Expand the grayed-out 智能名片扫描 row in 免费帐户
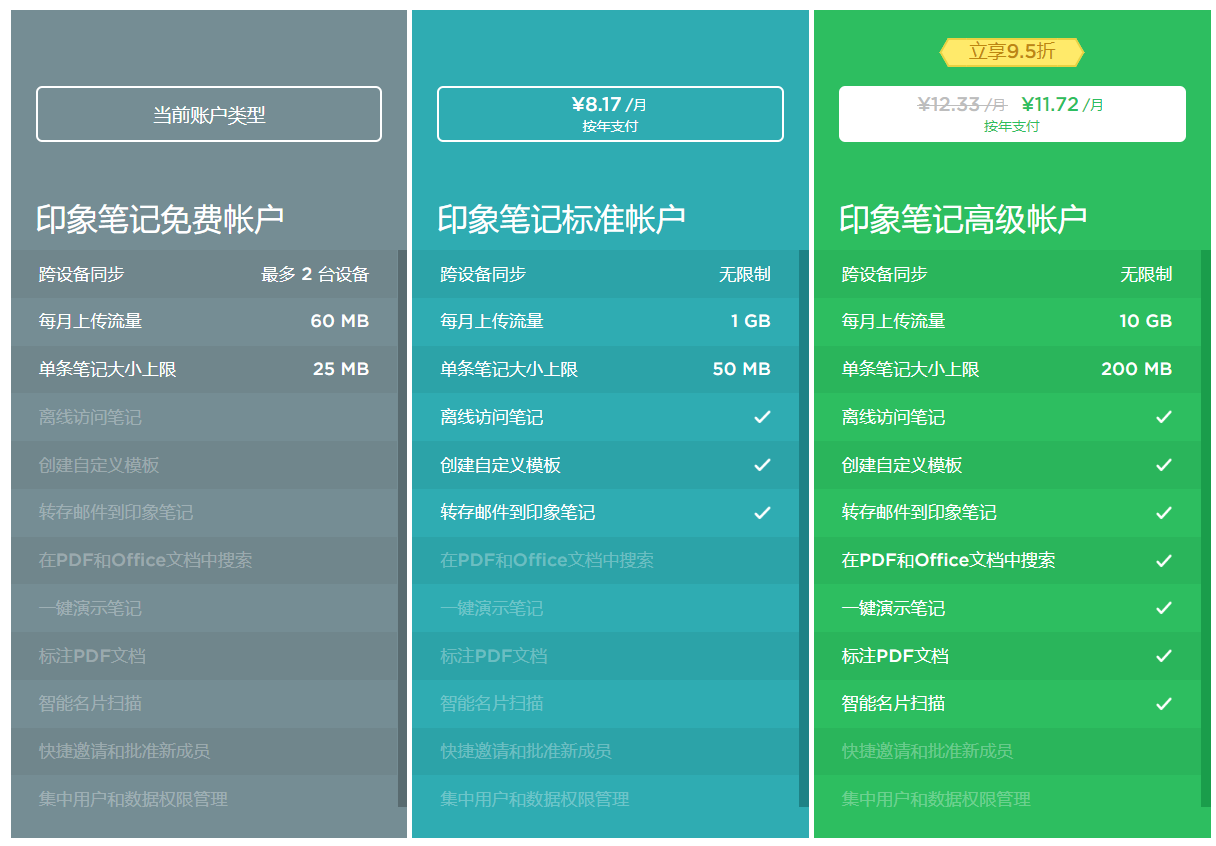 (208, 704)
